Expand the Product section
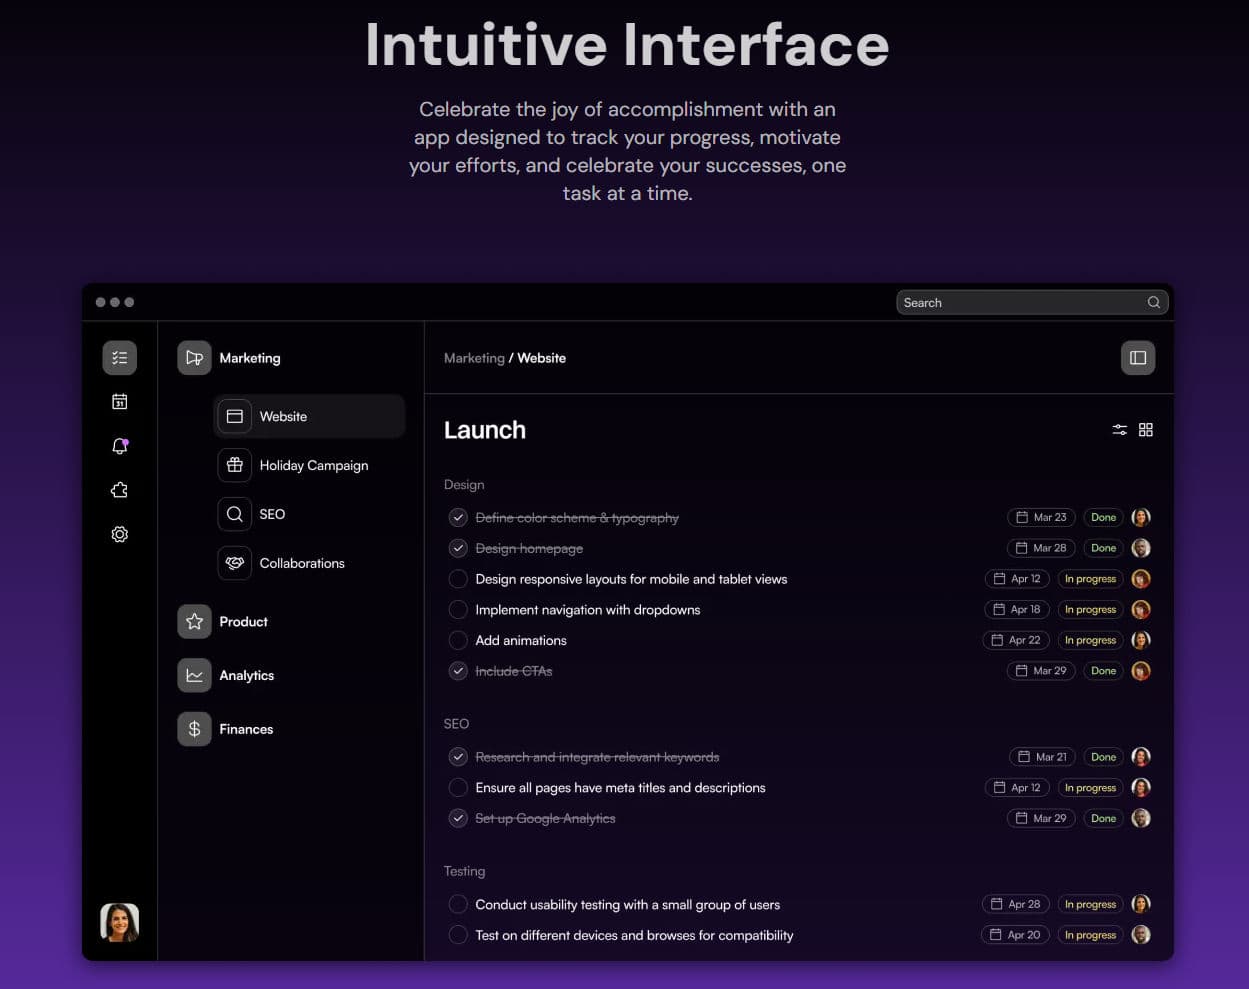This screenshot has width=1249, height=989. [x=243, y=622]
